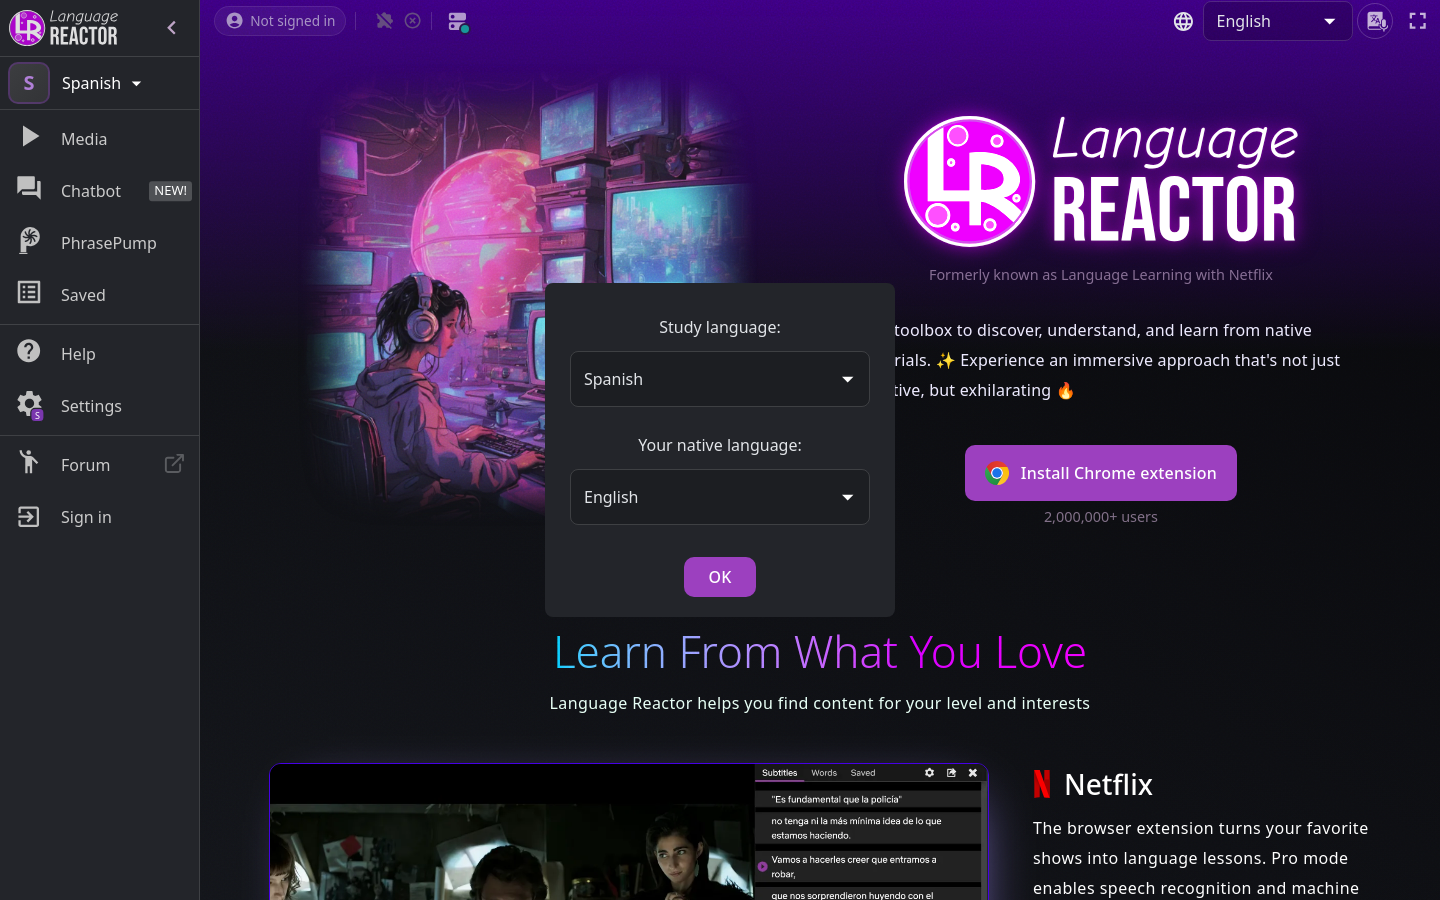Confirm the language dialog with OK
The height and width of the screenshot is (900, 1440).
pos(720,577)
